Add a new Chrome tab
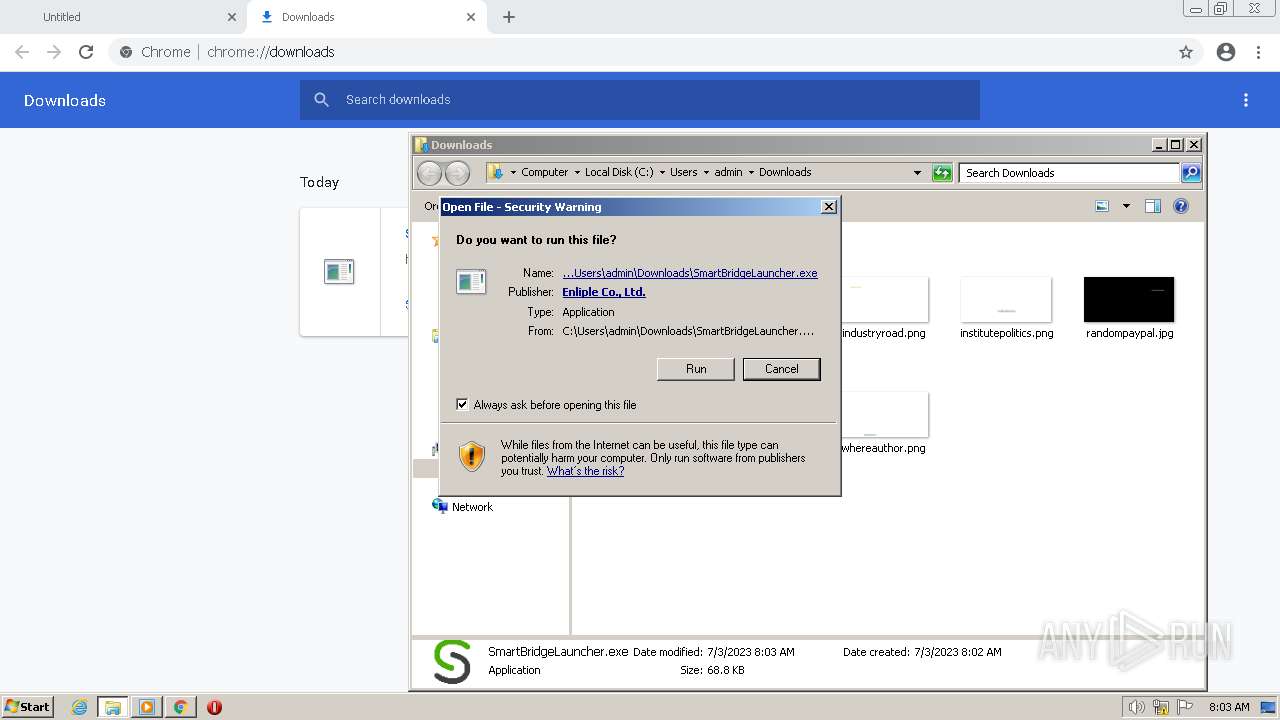 pyautogui.click(x=509, y=17)
